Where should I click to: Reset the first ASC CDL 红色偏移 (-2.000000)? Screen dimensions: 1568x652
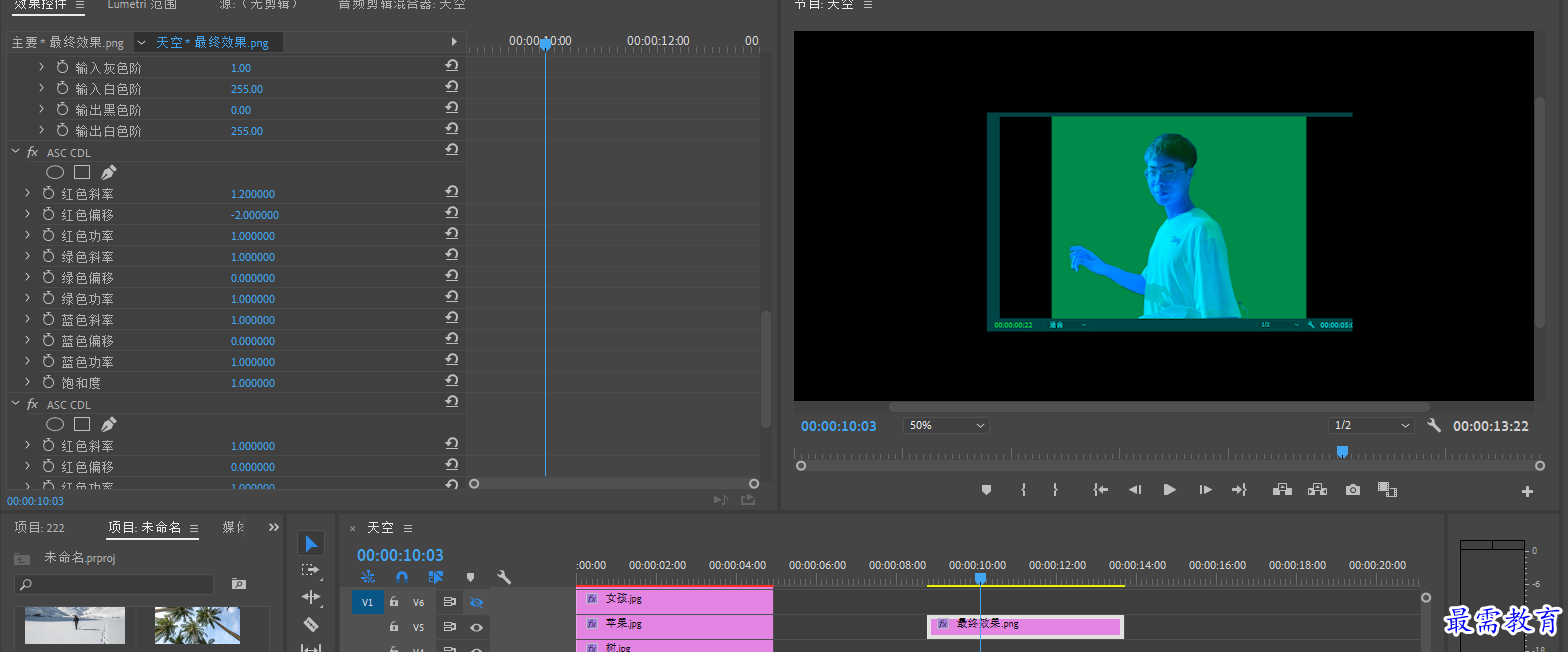[452, 213]
